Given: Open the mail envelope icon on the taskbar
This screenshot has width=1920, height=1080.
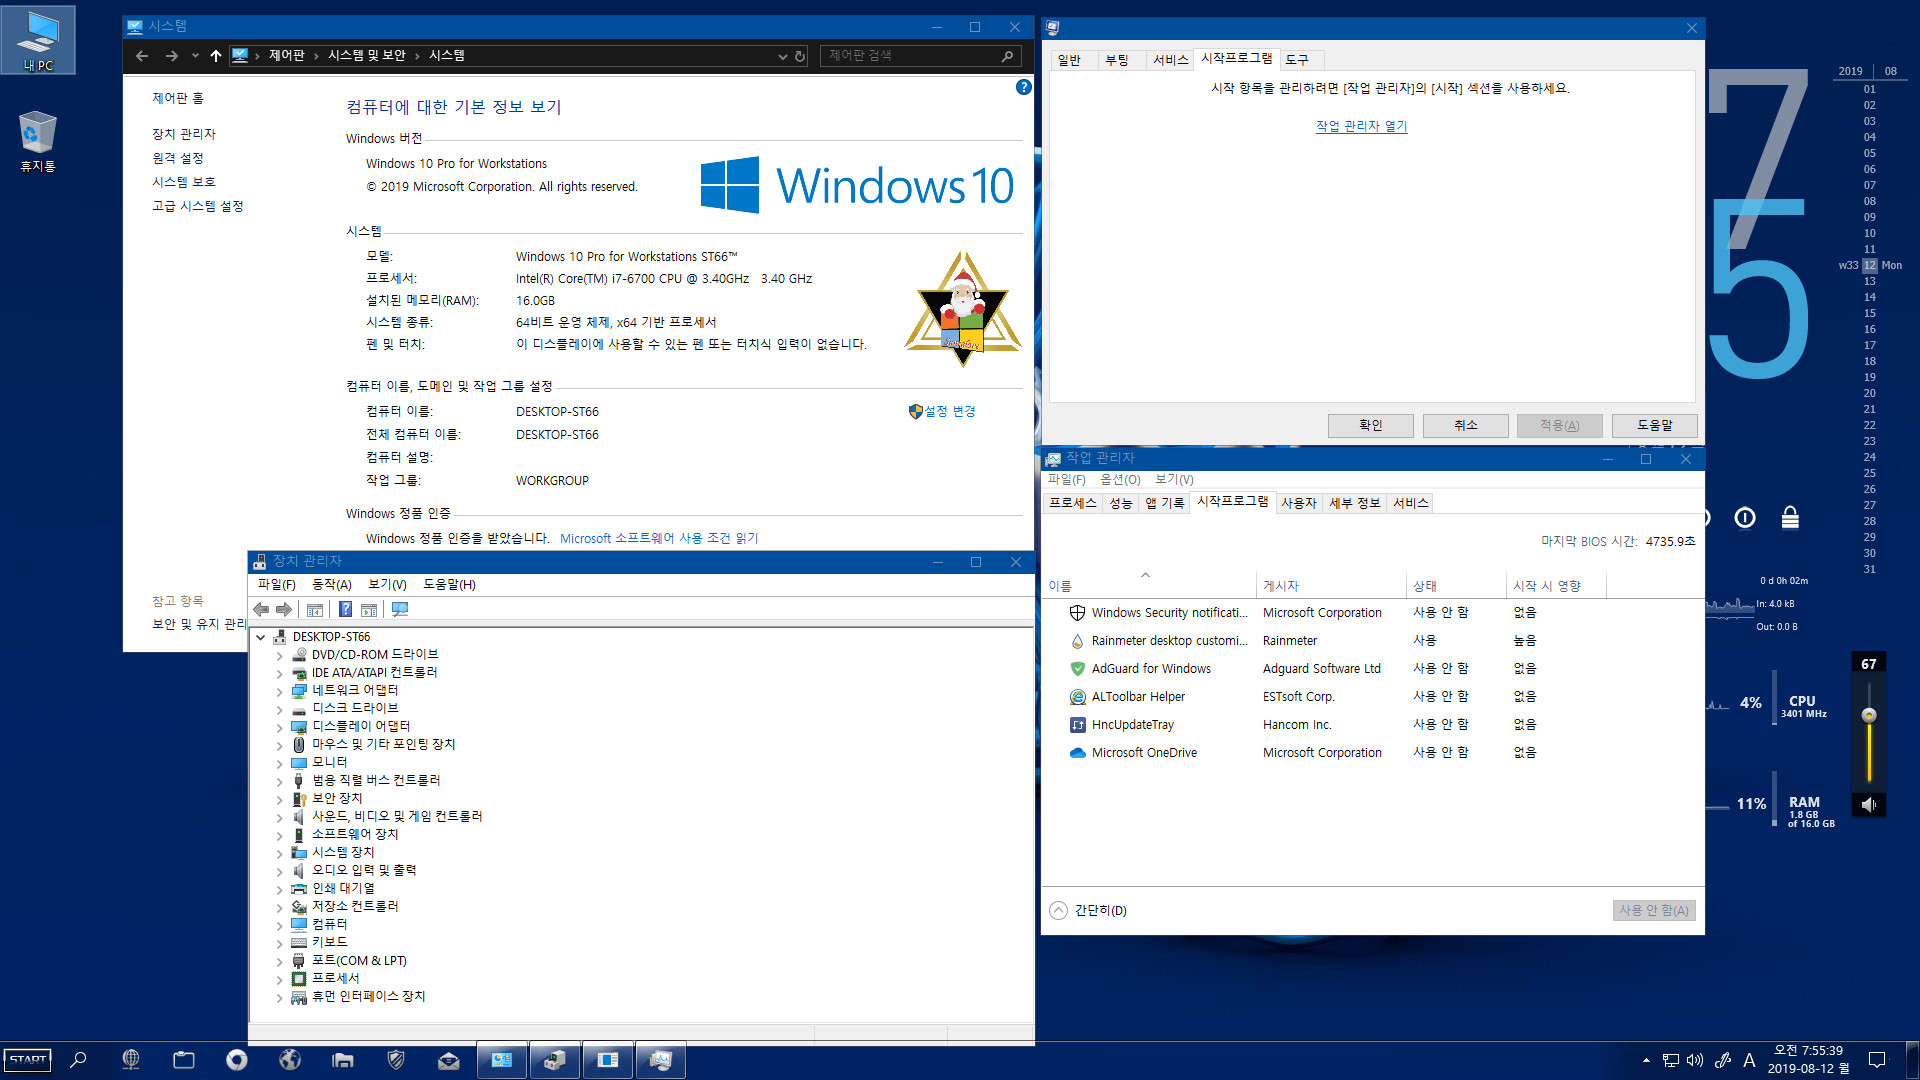Looking at the screenshot, I should click(x=449, y=1060).
